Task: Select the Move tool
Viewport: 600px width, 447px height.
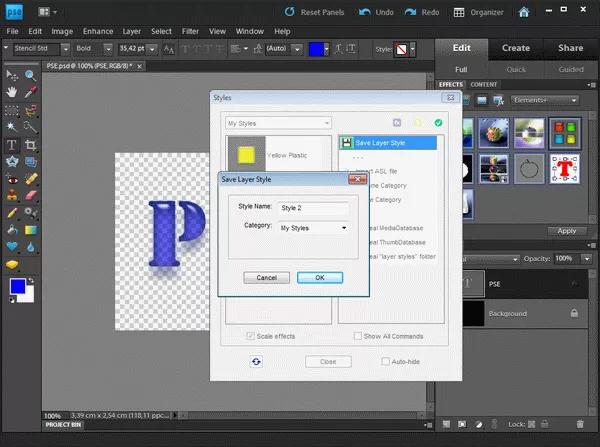Action: [12, 75]
